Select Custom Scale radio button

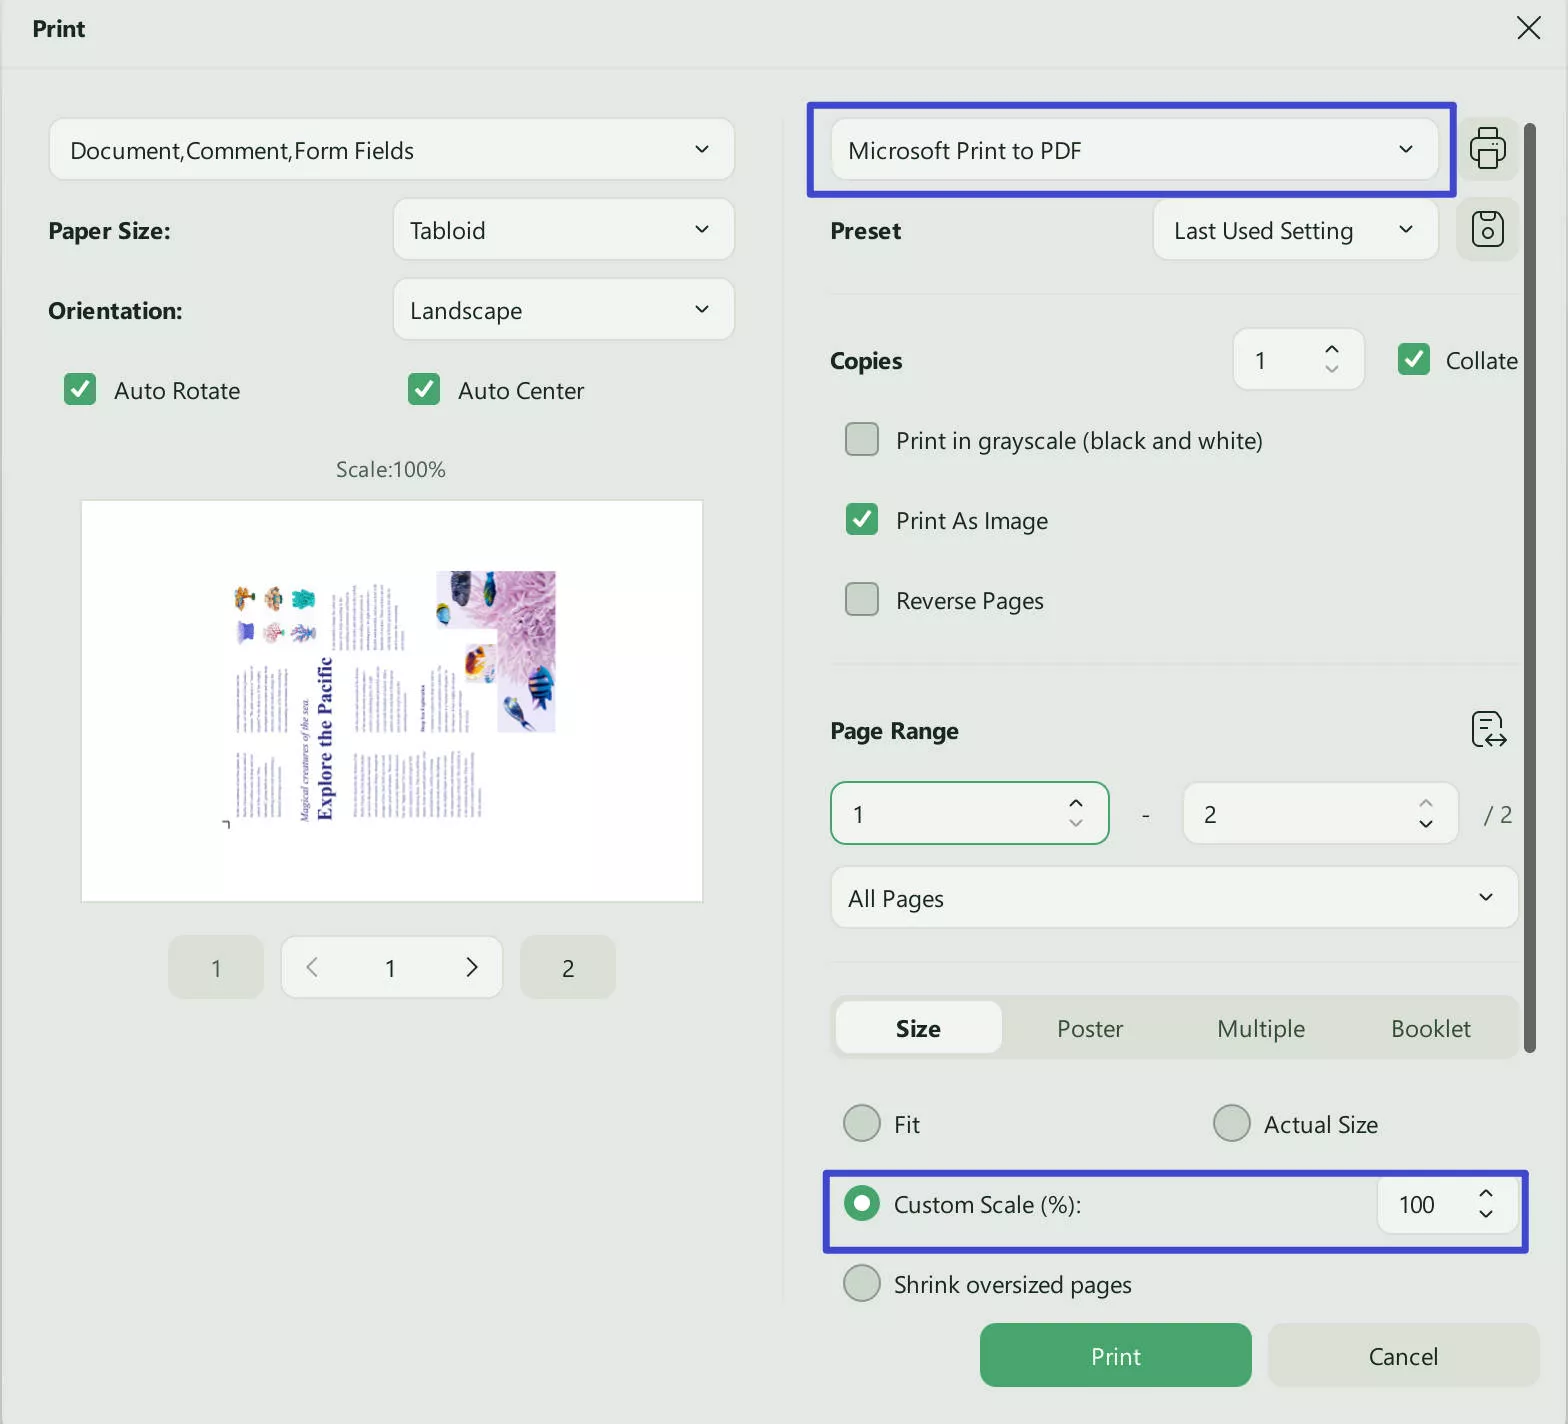tap(862, 1203)
